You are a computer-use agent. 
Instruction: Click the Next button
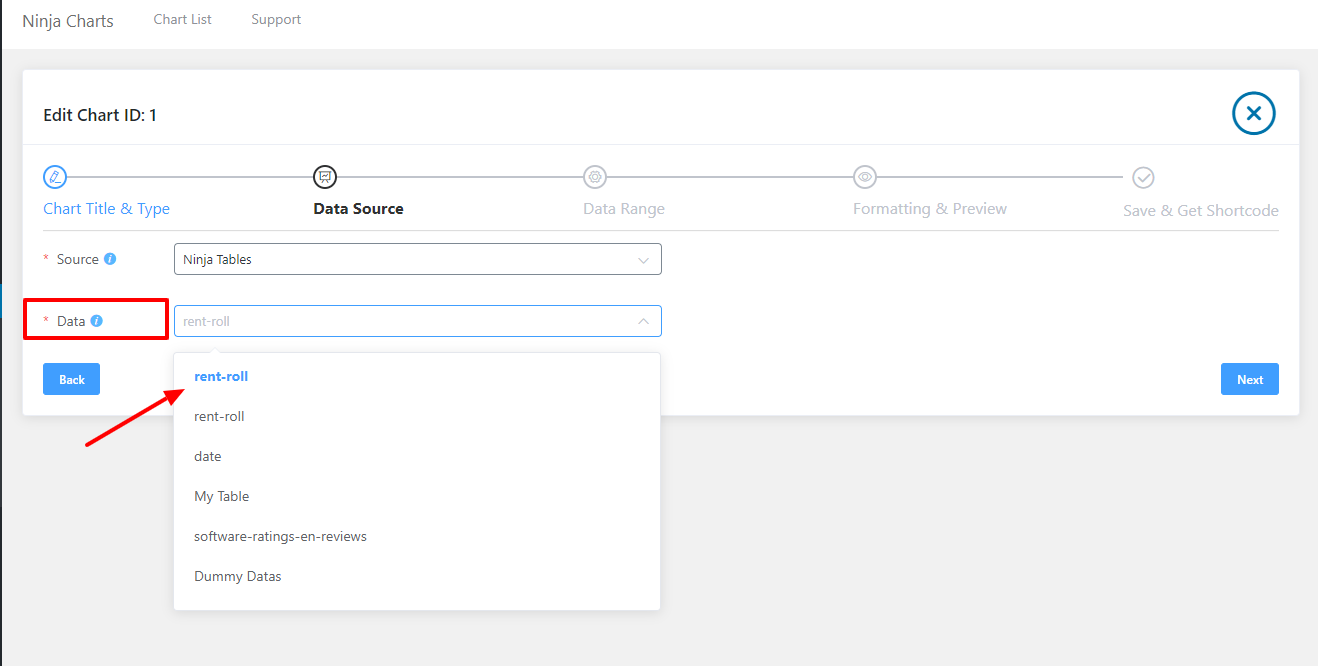[1249, 379]
